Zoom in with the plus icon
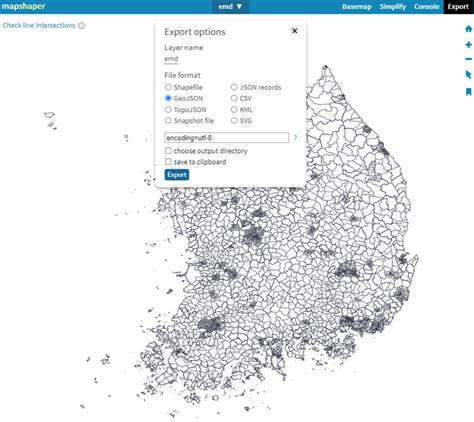The width and height of the screenshot is (474, 422). point(468,45)
